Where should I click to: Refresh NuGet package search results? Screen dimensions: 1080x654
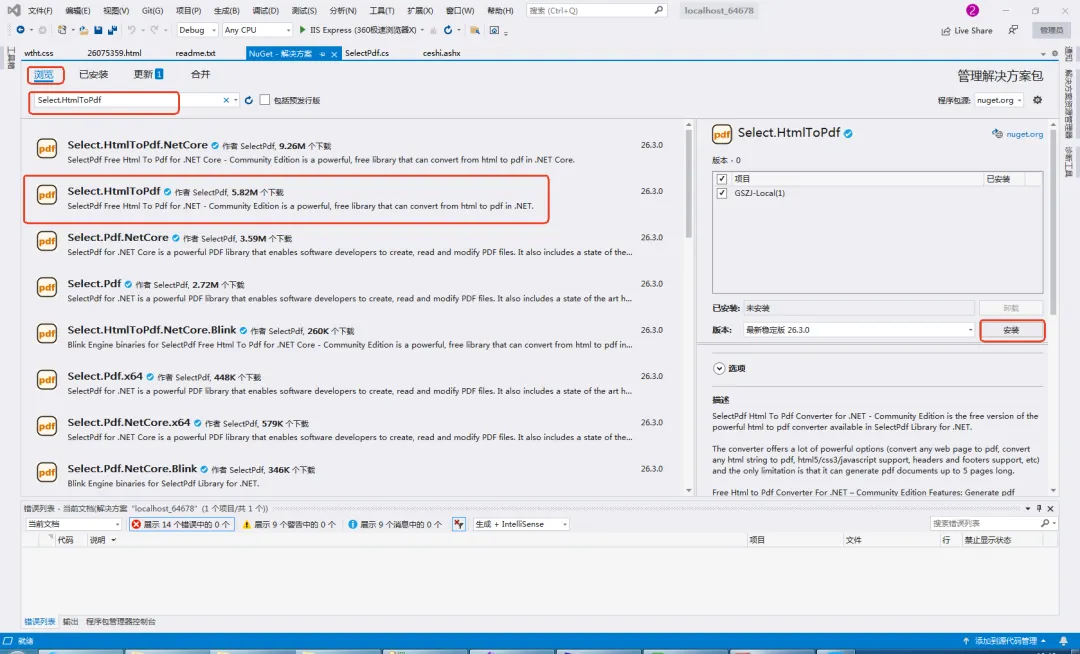coord(249,101)
